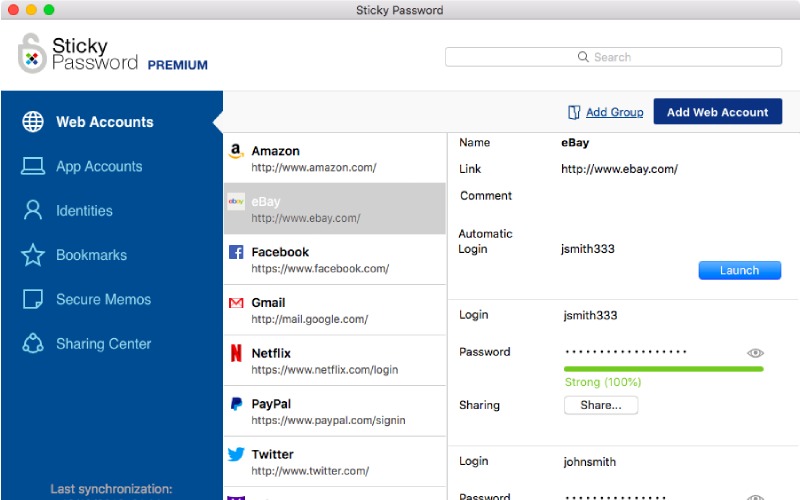800x500 pixels.
Task: Select the Gmail account entry
Action: tap(335, 310)
